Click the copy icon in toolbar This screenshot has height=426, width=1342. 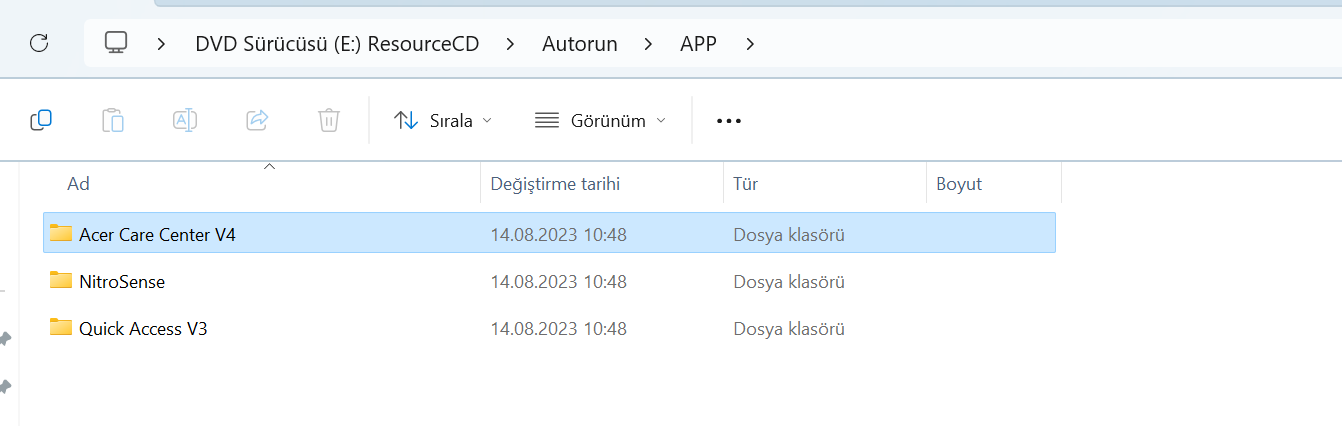pos(41,120)
